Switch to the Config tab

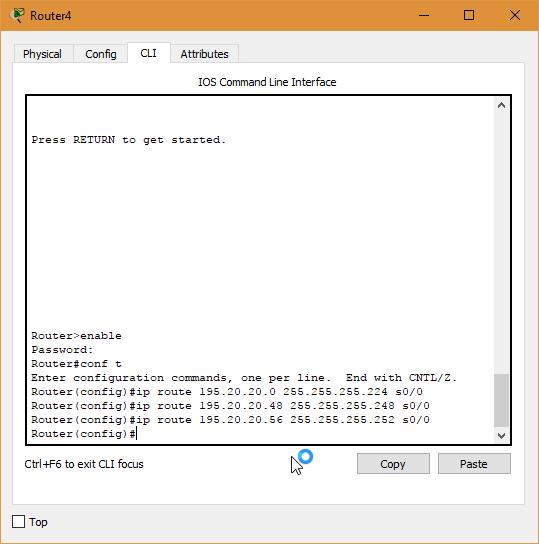[x=101, y=54]
